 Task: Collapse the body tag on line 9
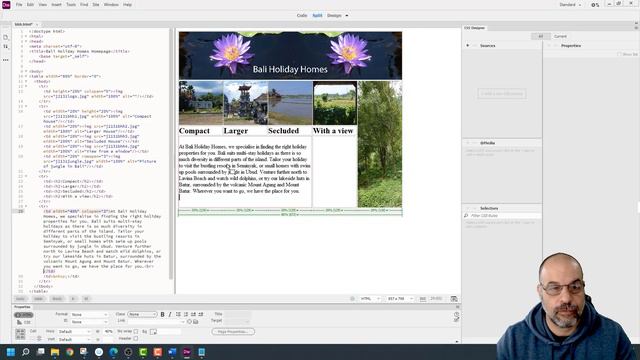[x=26, y=71]
